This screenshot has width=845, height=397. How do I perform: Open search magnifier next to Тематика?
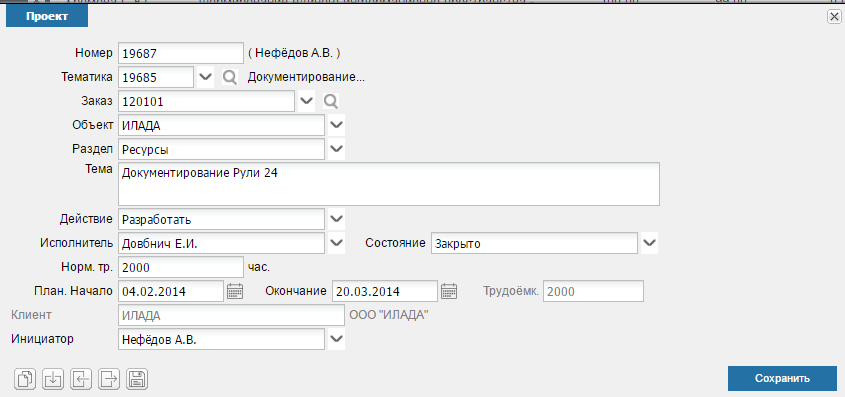(x=230, y=78)
